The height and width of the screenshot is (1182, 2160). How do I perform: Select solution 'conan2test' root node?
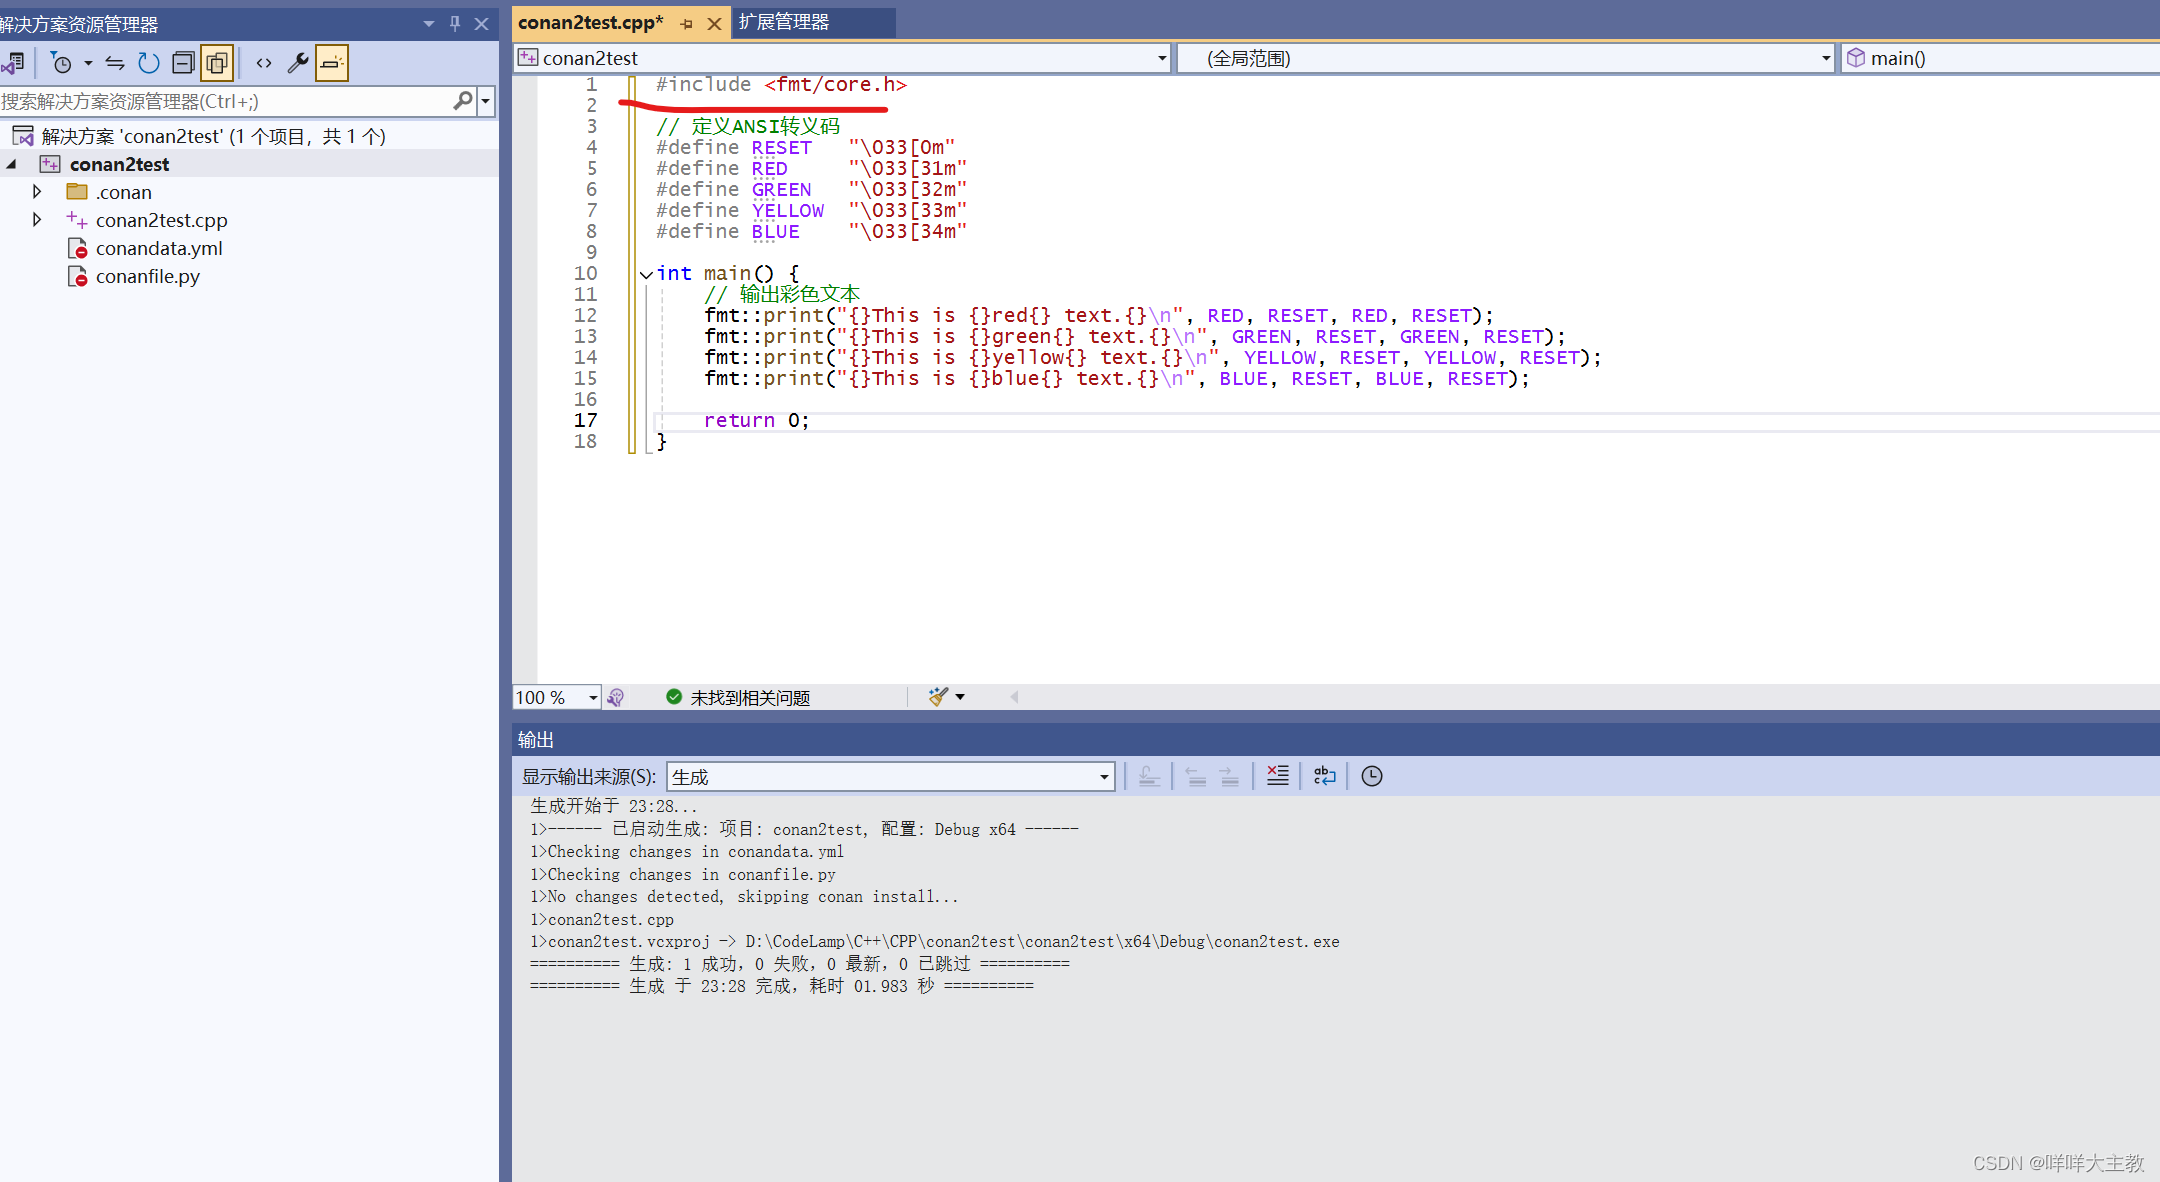213,136
